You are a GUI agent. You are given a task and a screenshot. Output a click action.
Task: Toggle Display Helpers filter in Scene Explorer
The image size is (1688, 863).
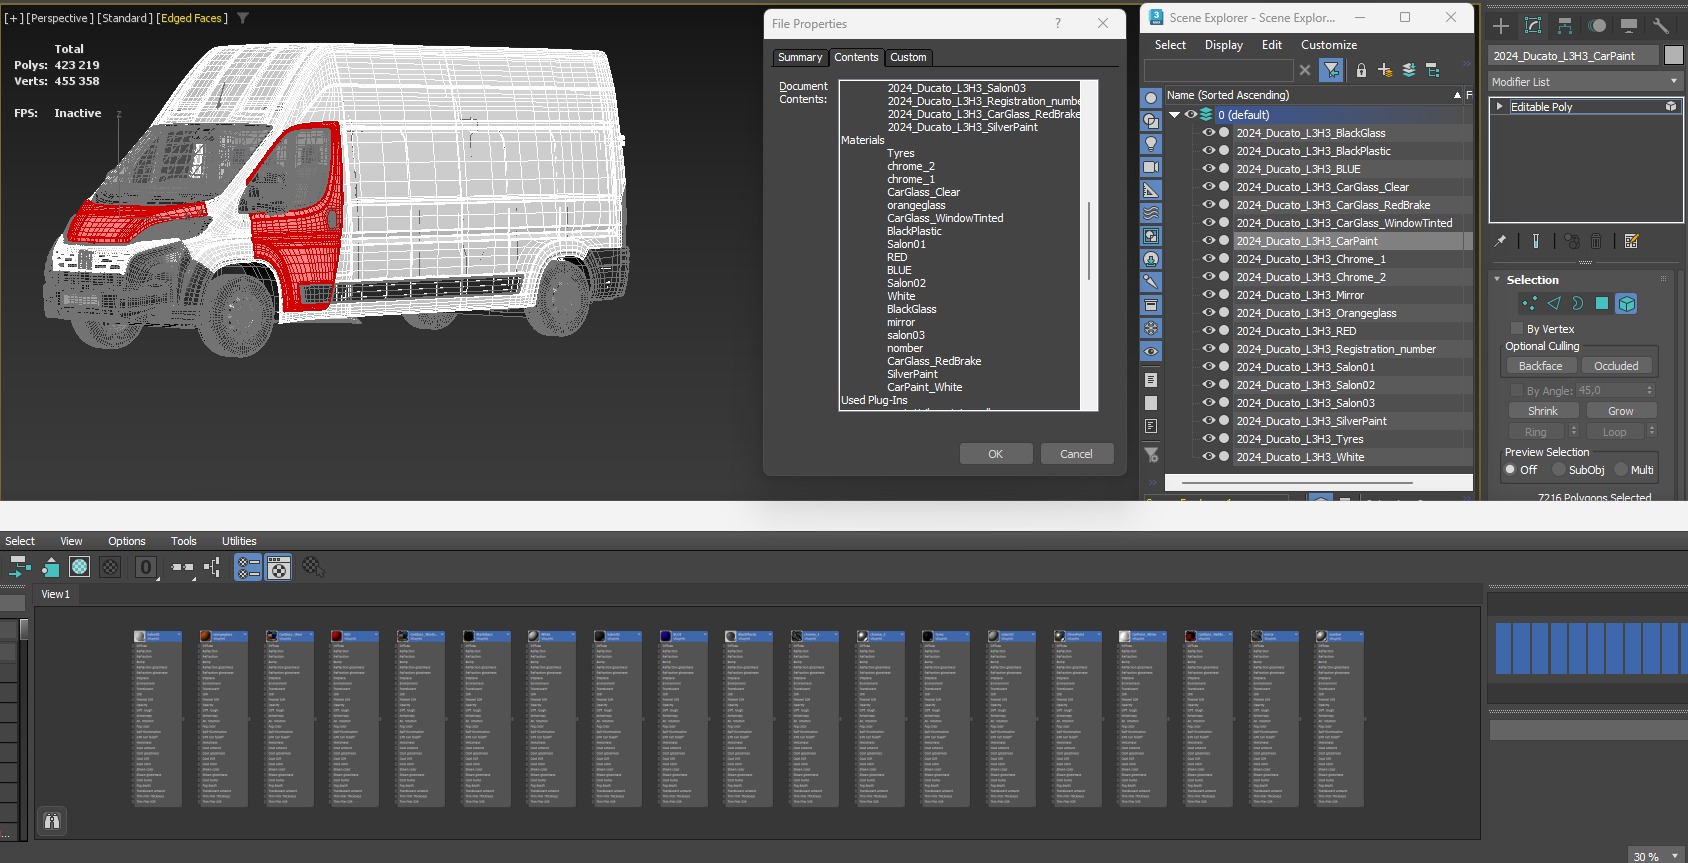pos(1151,190)
